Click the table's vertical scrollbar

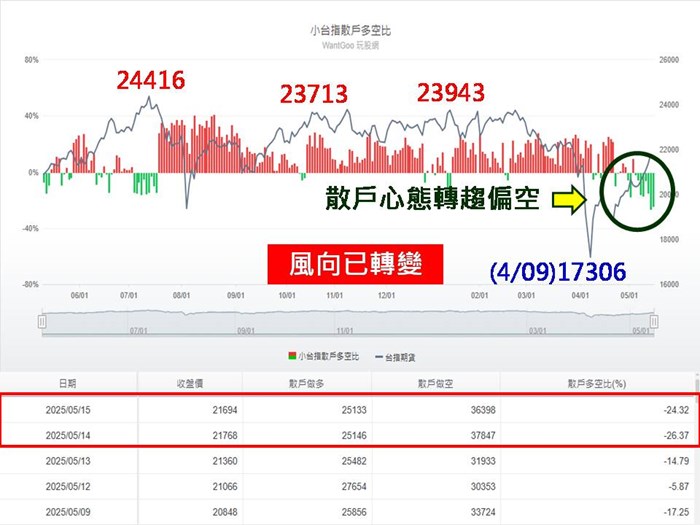(695, 450)
